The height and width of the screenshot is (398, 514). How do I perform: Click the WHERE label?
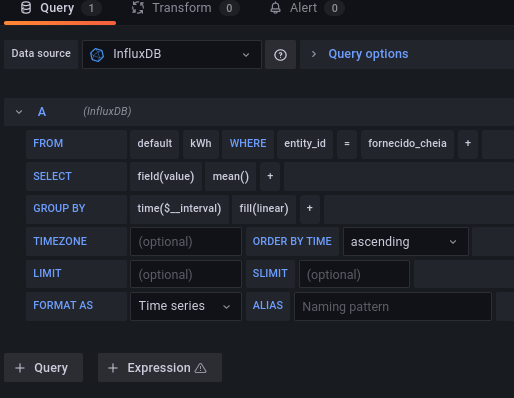click(x=248, y=144)
